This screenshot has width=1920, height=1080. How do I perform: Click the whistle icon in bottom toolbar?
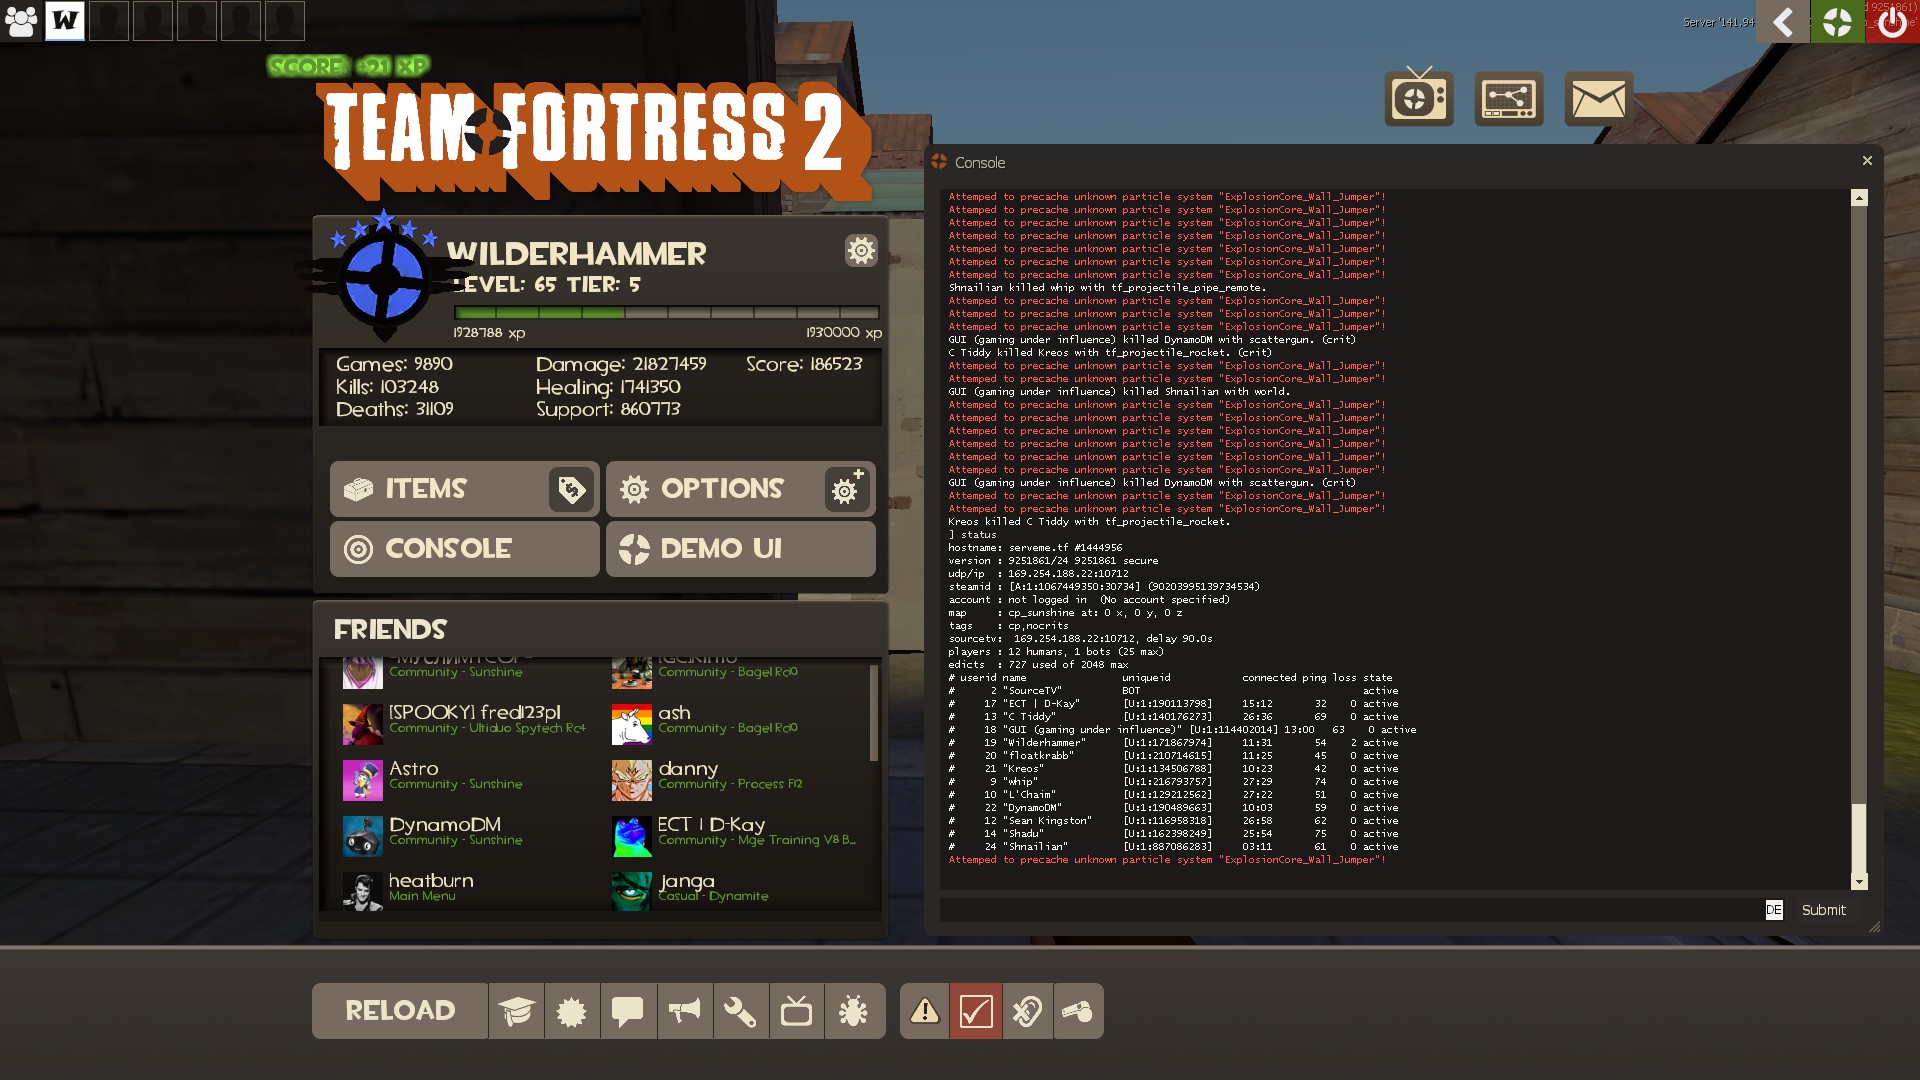(x=1078, y=1011)
